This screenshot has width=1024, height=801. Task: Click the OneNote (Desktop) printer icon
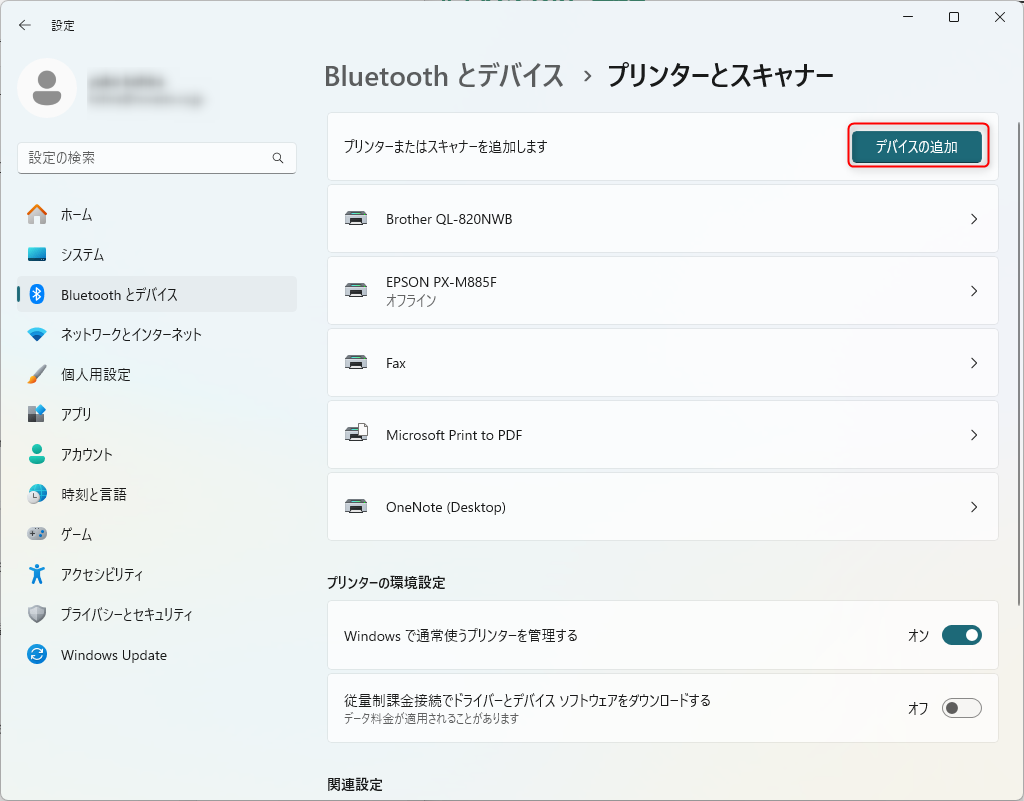tap(356, 507)
